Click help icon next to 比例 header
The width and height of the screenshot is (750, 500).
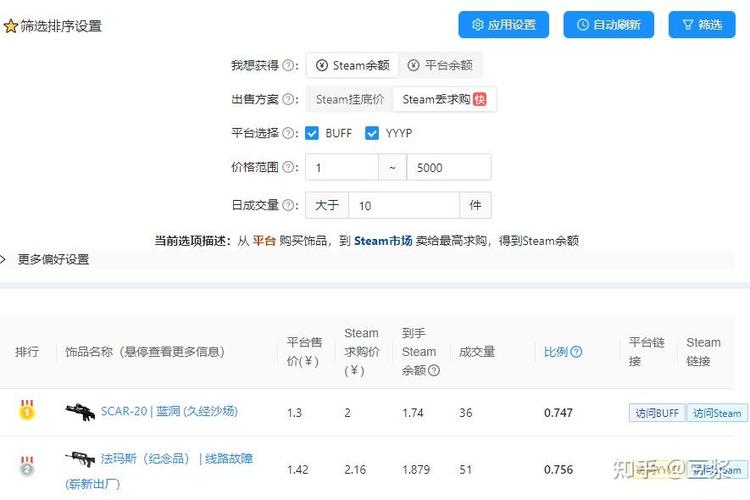pyautogui.click(x=576, y=352)
